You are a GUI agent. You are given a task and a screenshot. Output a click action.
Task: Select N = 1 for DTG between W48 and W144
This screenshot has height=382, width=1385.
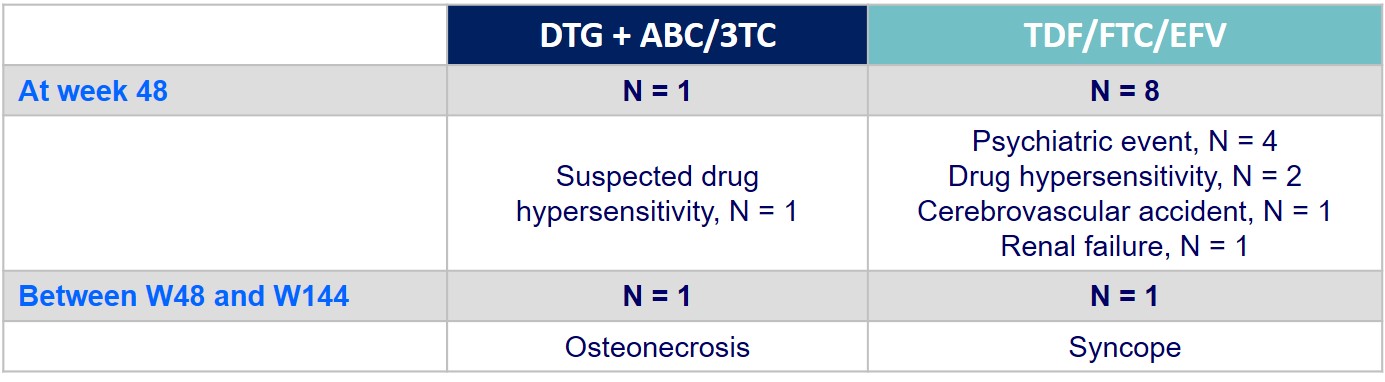tap(657, 296)
